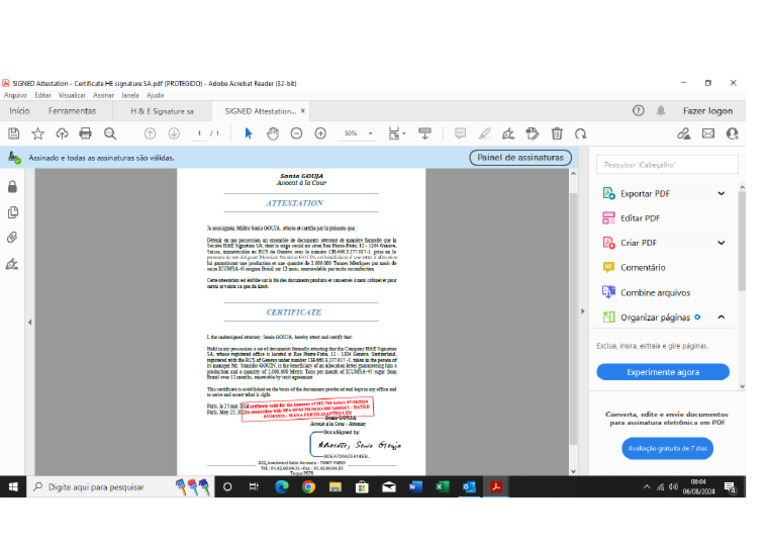This screenshot has width=768, height=543.
Task: Click the zoom in plus icon
Action: (x=320, y=133)
